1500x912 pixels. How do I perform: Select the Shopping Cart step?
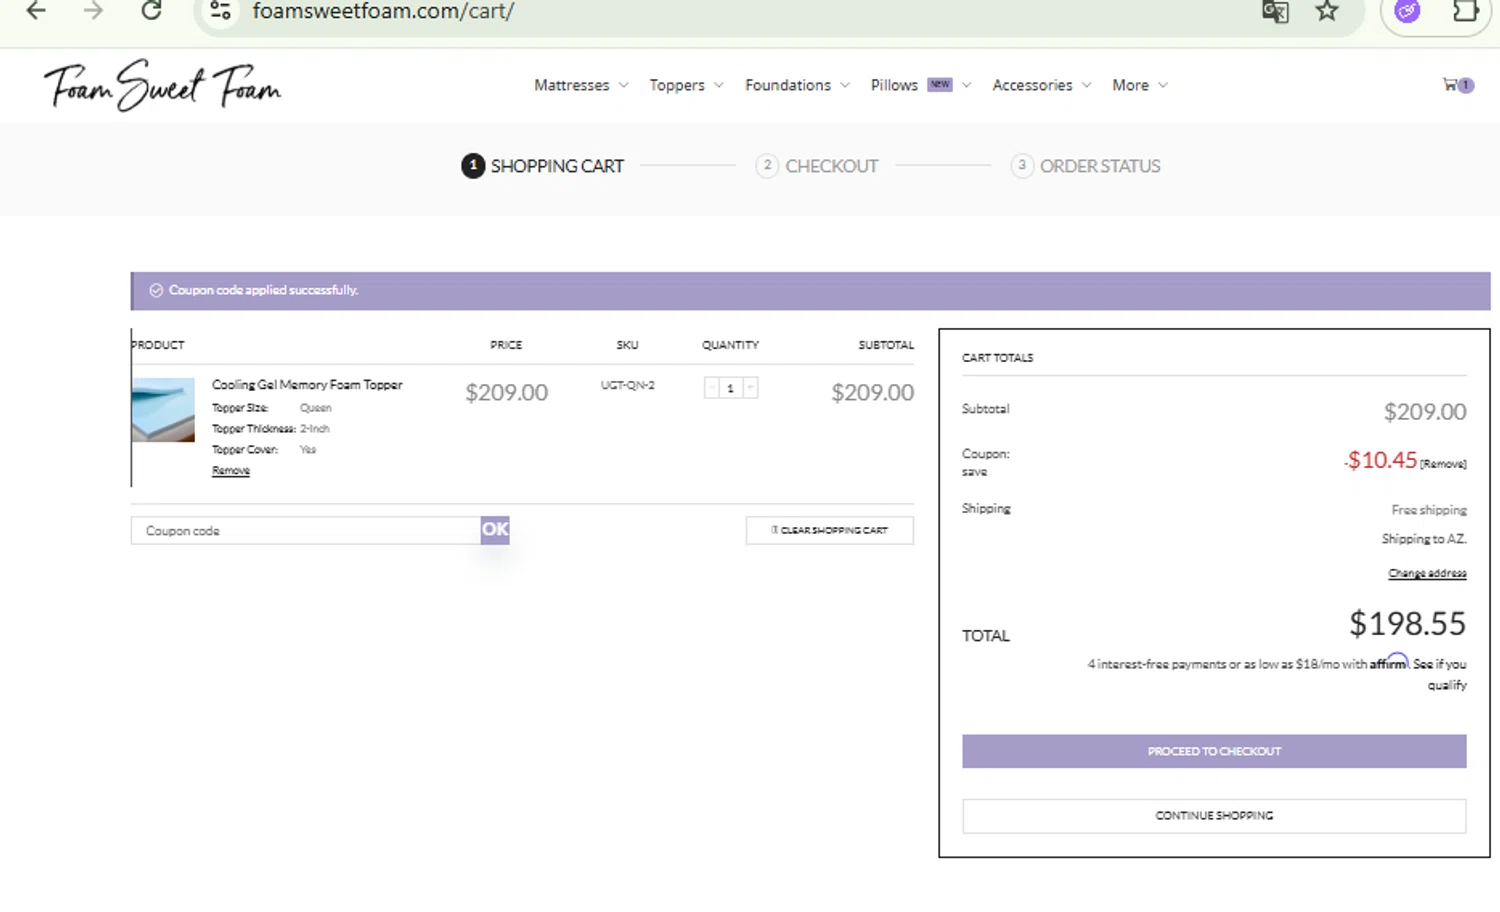pyautogui.click(x=542, y=166)
